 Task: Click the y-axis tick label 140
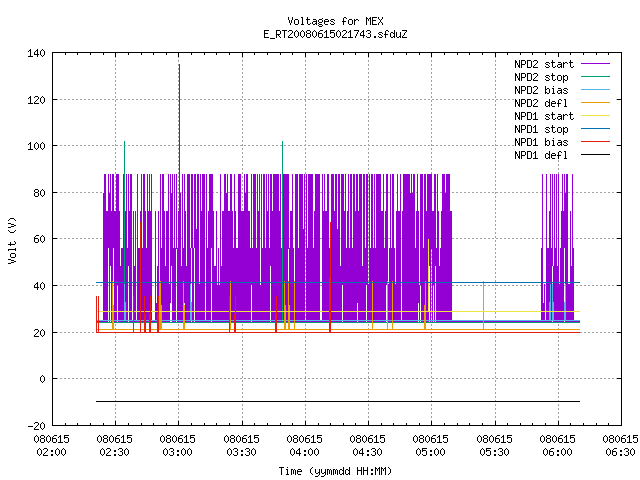(x=36, y=53)
